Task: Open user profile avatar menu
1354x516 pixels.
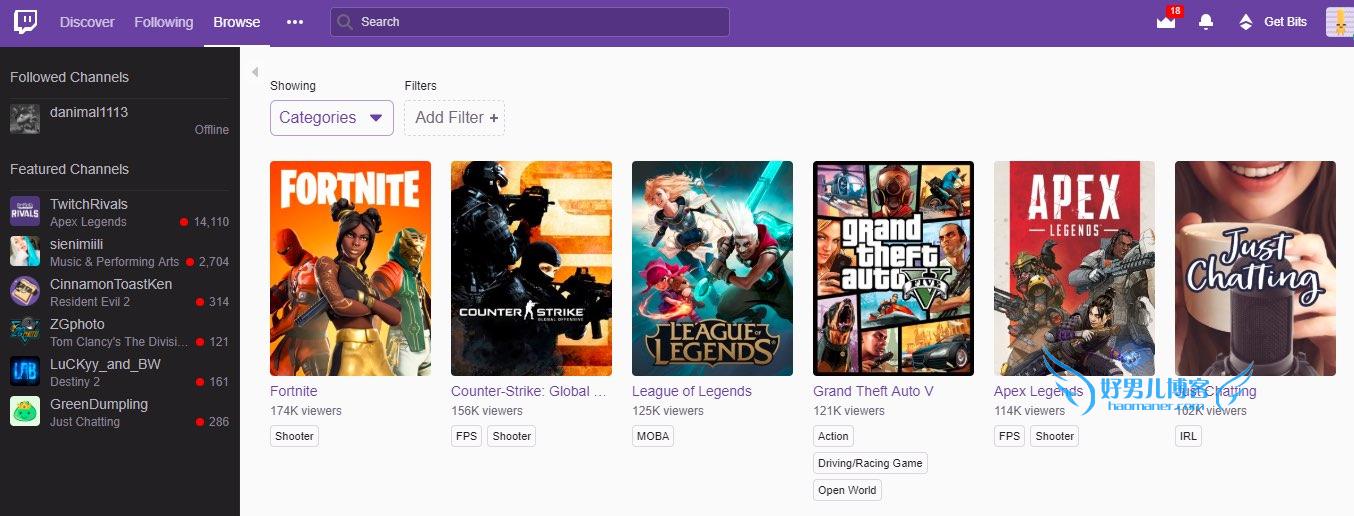Action: point(1339,22)
